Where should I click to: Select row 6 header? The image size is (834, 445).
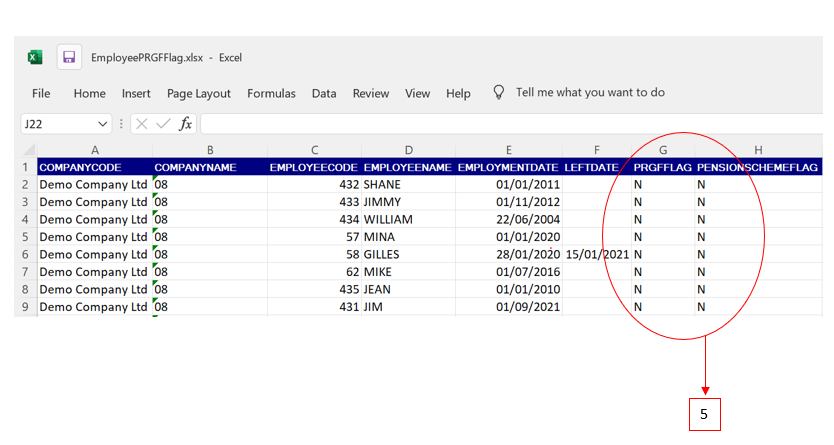pos(25,254)
